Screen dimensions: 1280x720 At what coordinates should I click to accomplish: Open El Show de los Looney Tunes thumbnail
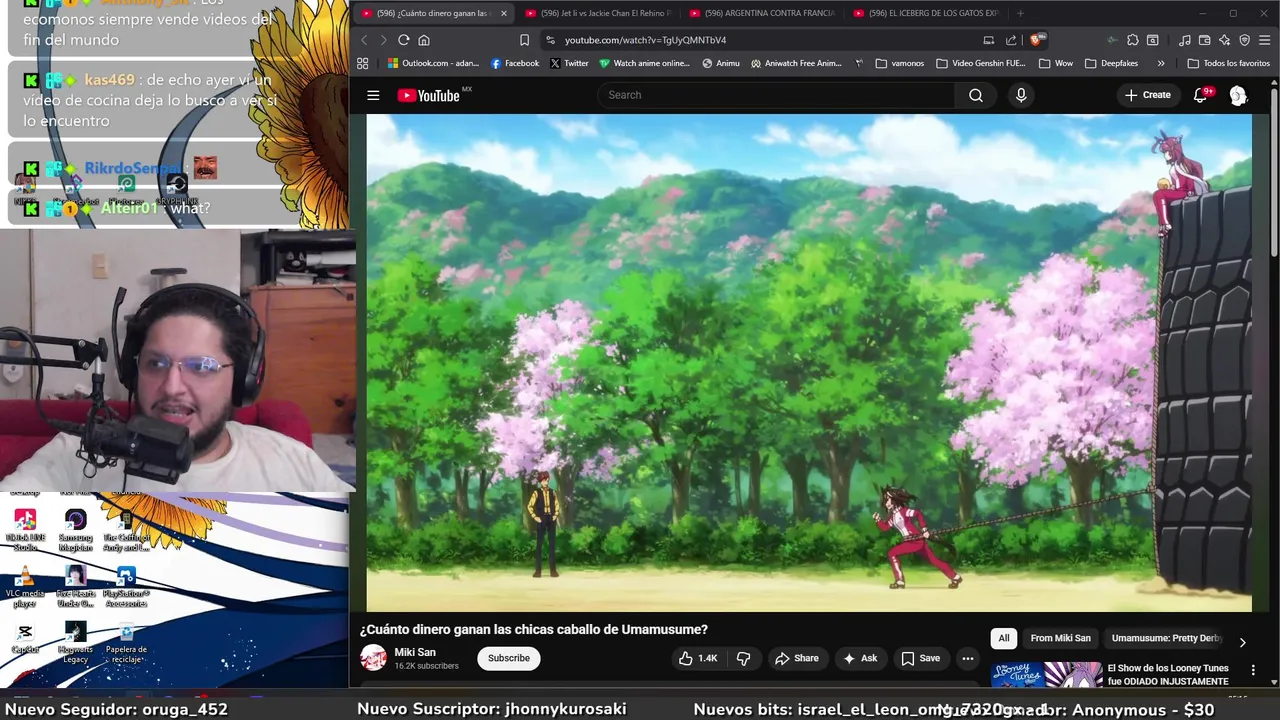[x=1046, y=676]
